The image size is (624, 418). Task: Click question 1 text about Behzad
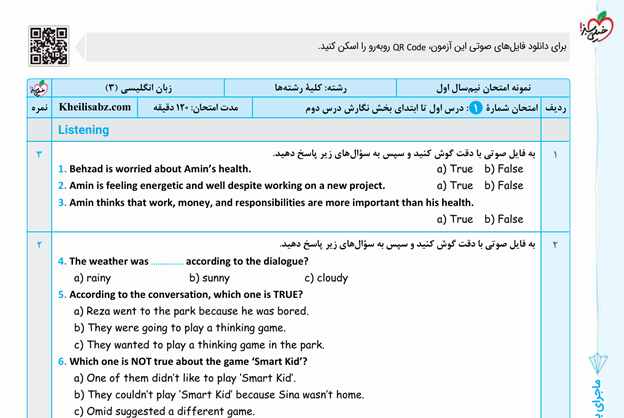tap(155, 169)
